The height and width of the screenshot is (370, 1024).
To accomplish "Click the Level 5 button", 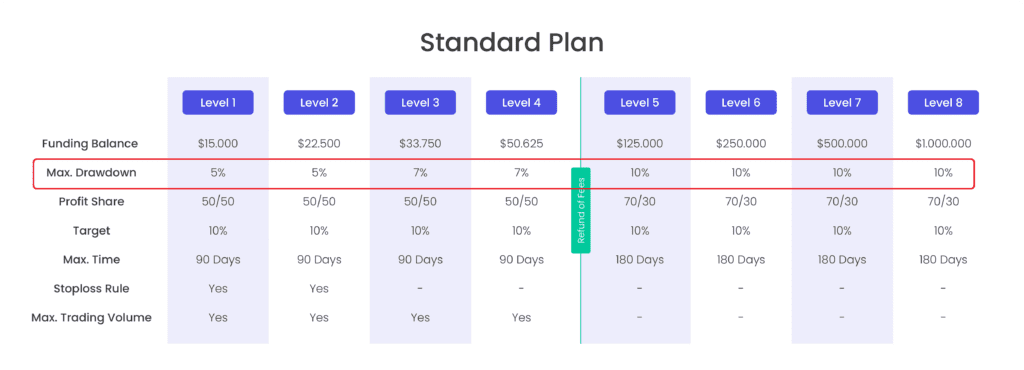I will pos(639,102).
